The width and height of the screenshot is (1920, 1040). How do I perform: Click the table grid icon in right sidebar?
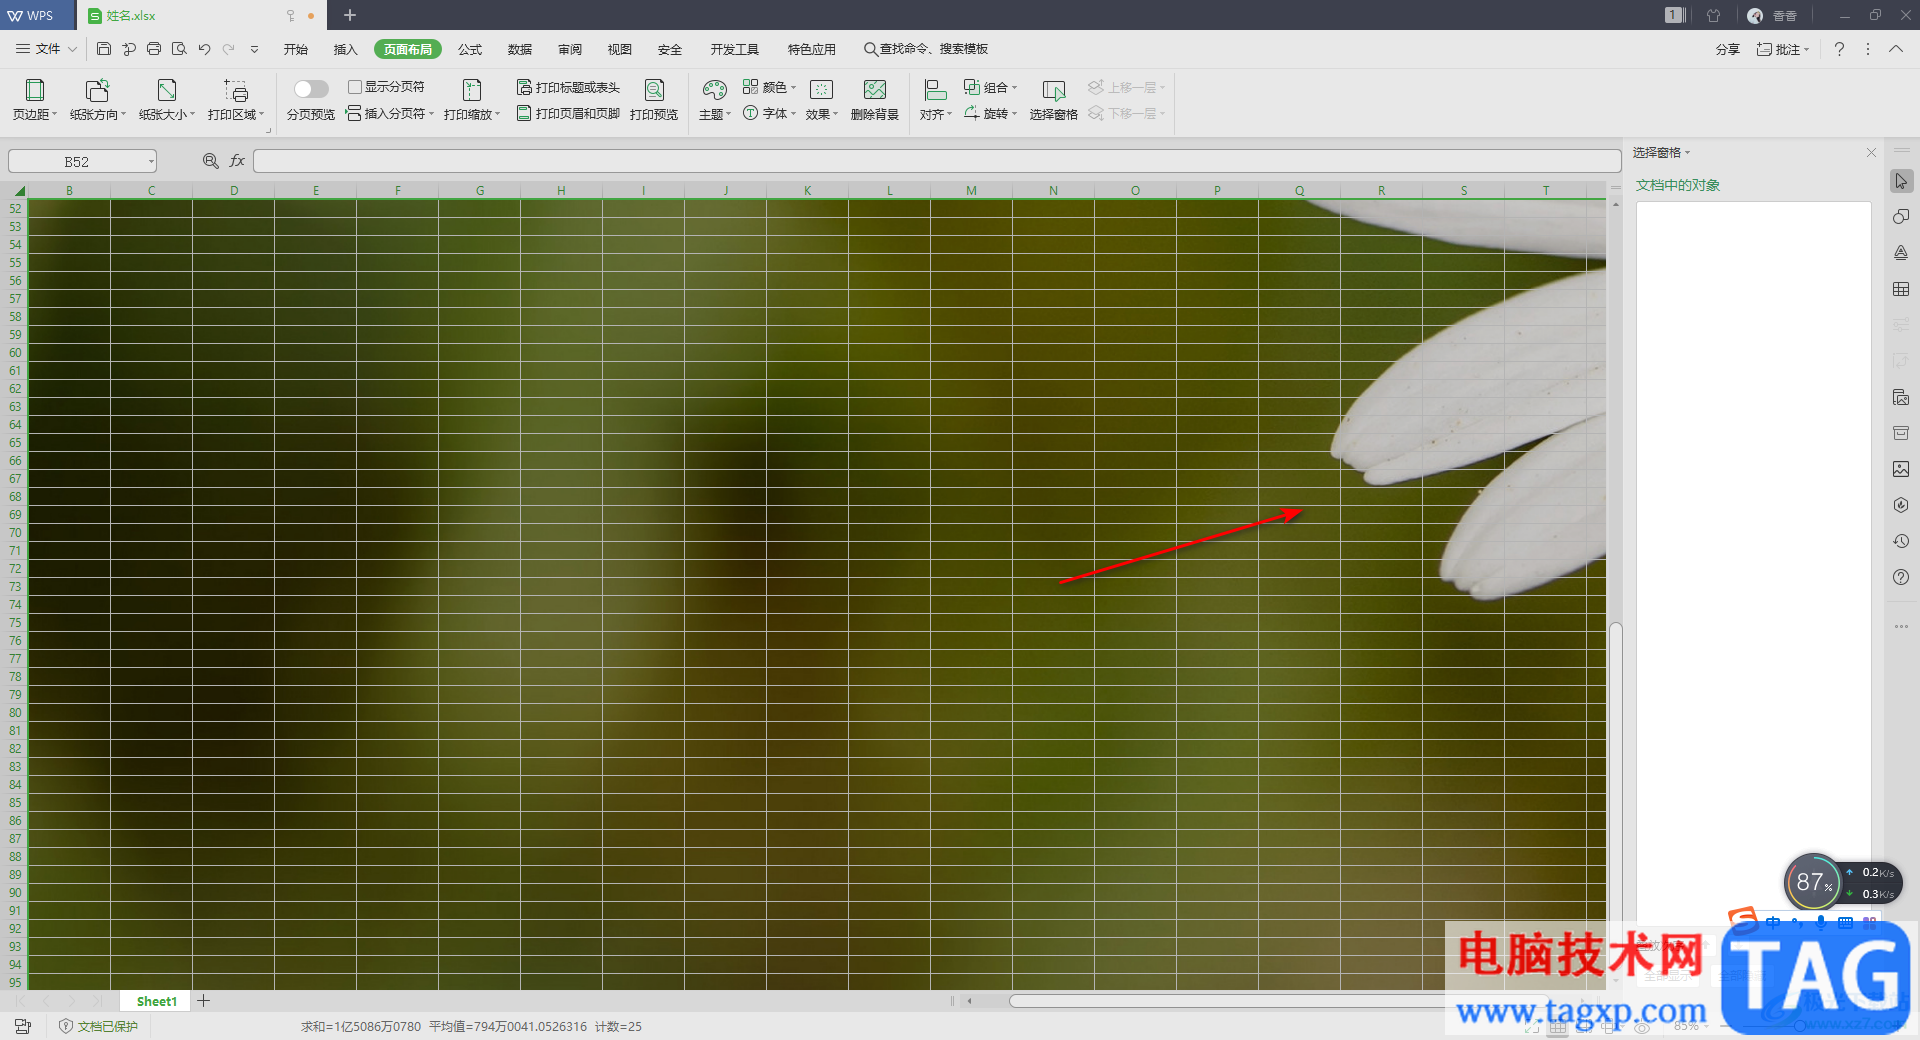[x=1901, y=289]
